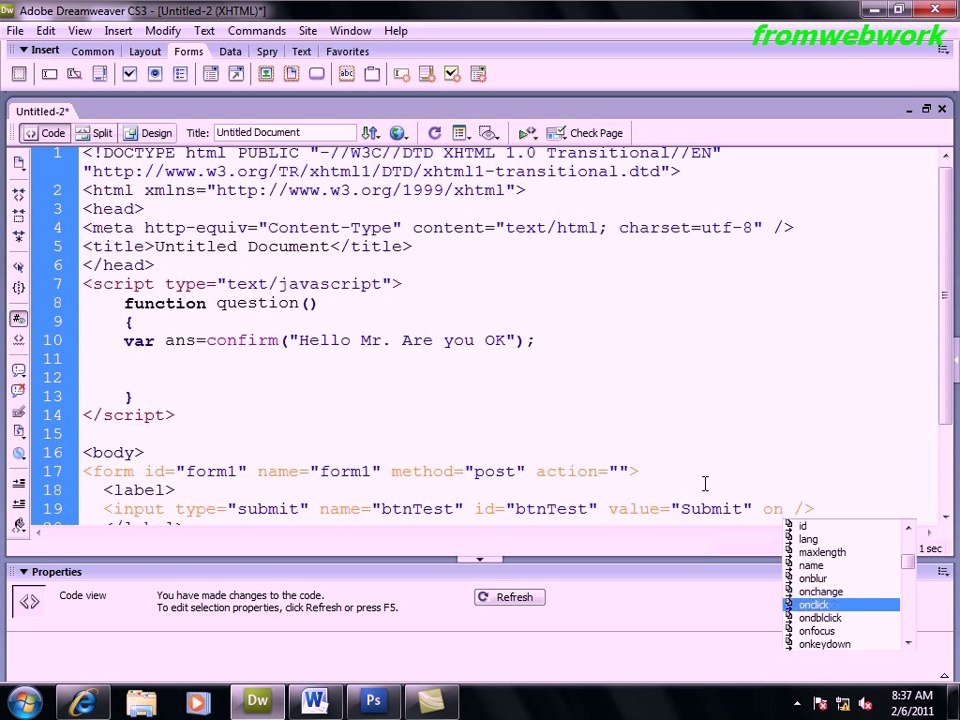Outdent the code with Outdent Code icon
Screen dimensions: 960x720
click(x=18, y=504)
